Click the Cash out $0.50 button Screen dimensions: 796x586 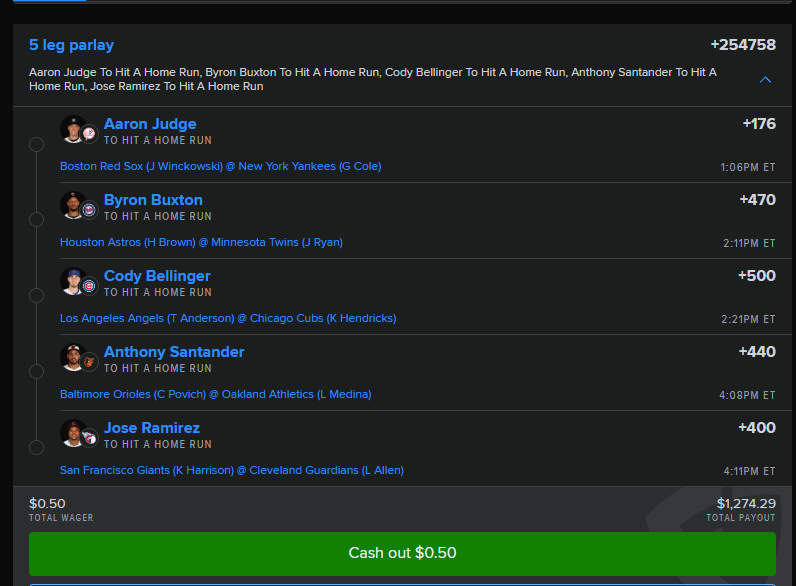coord(402,554)
